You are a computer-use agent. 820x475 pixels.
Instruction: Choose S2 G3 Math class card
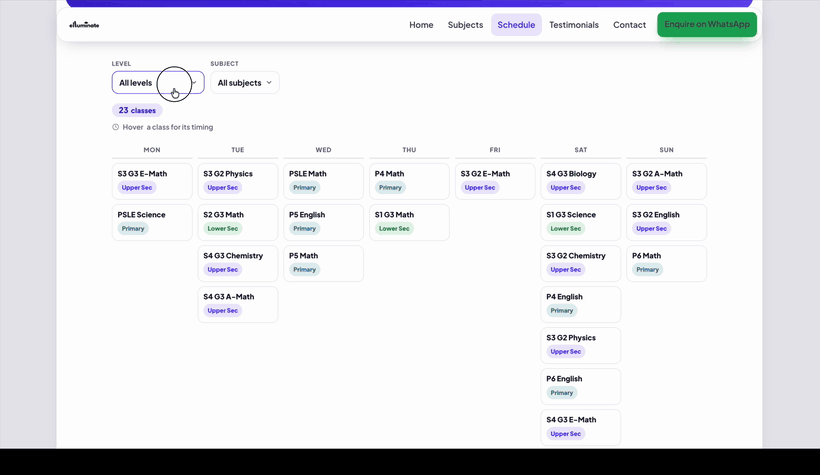(x=238, y=222)
